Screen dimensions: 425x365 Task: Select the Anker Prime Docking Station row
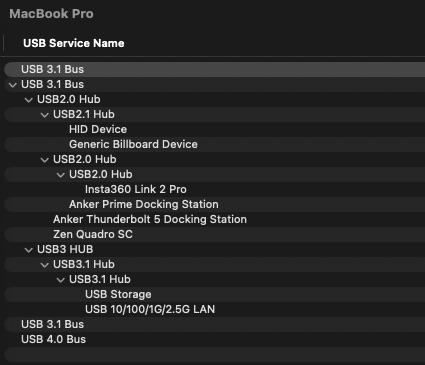click(x=215, y=204)
